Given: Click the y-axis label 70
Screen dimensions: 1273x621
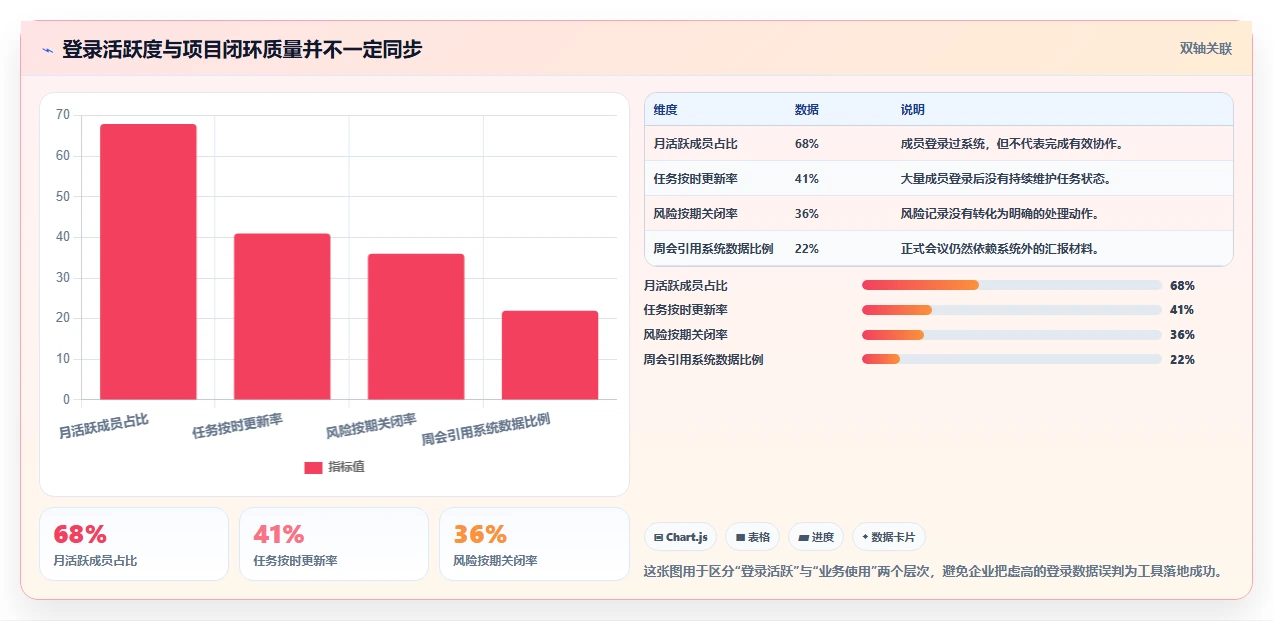Looking at the screenshot, I should pyautogui.click(x=63, y=115).
